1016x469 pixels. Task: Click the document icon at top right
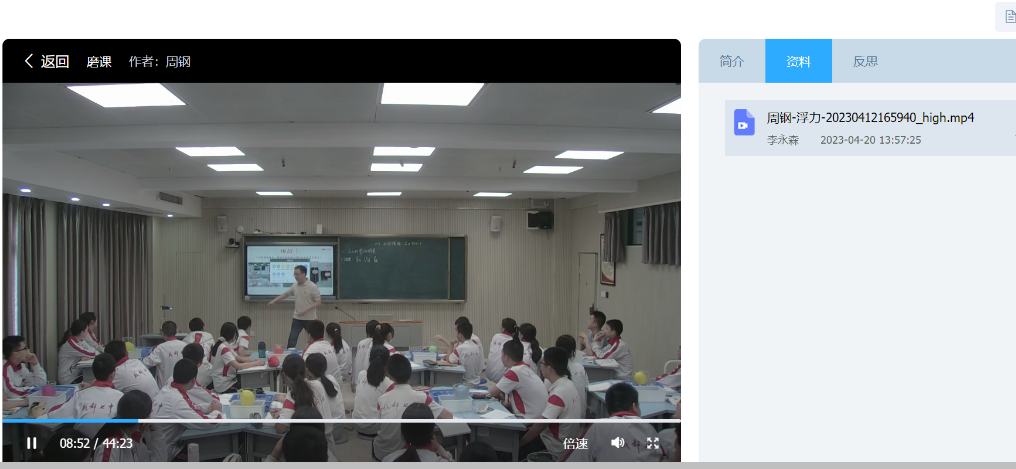click(x=1010, y=16)
